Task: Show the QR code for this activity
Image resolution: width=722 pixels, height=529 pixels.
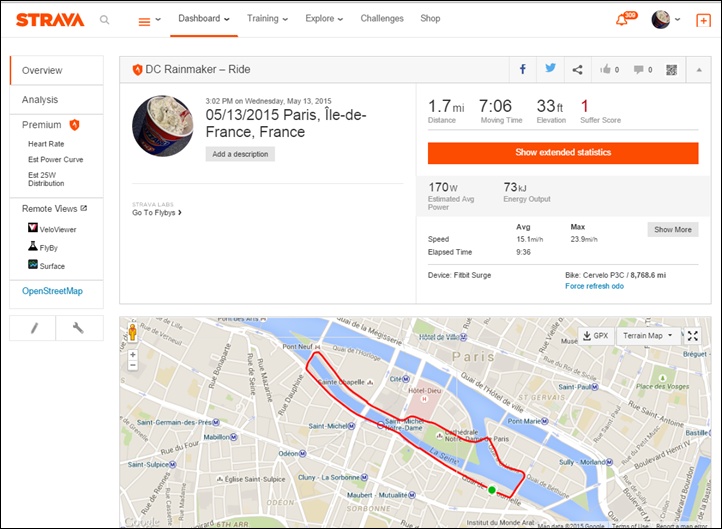Action: pos(671,70)
